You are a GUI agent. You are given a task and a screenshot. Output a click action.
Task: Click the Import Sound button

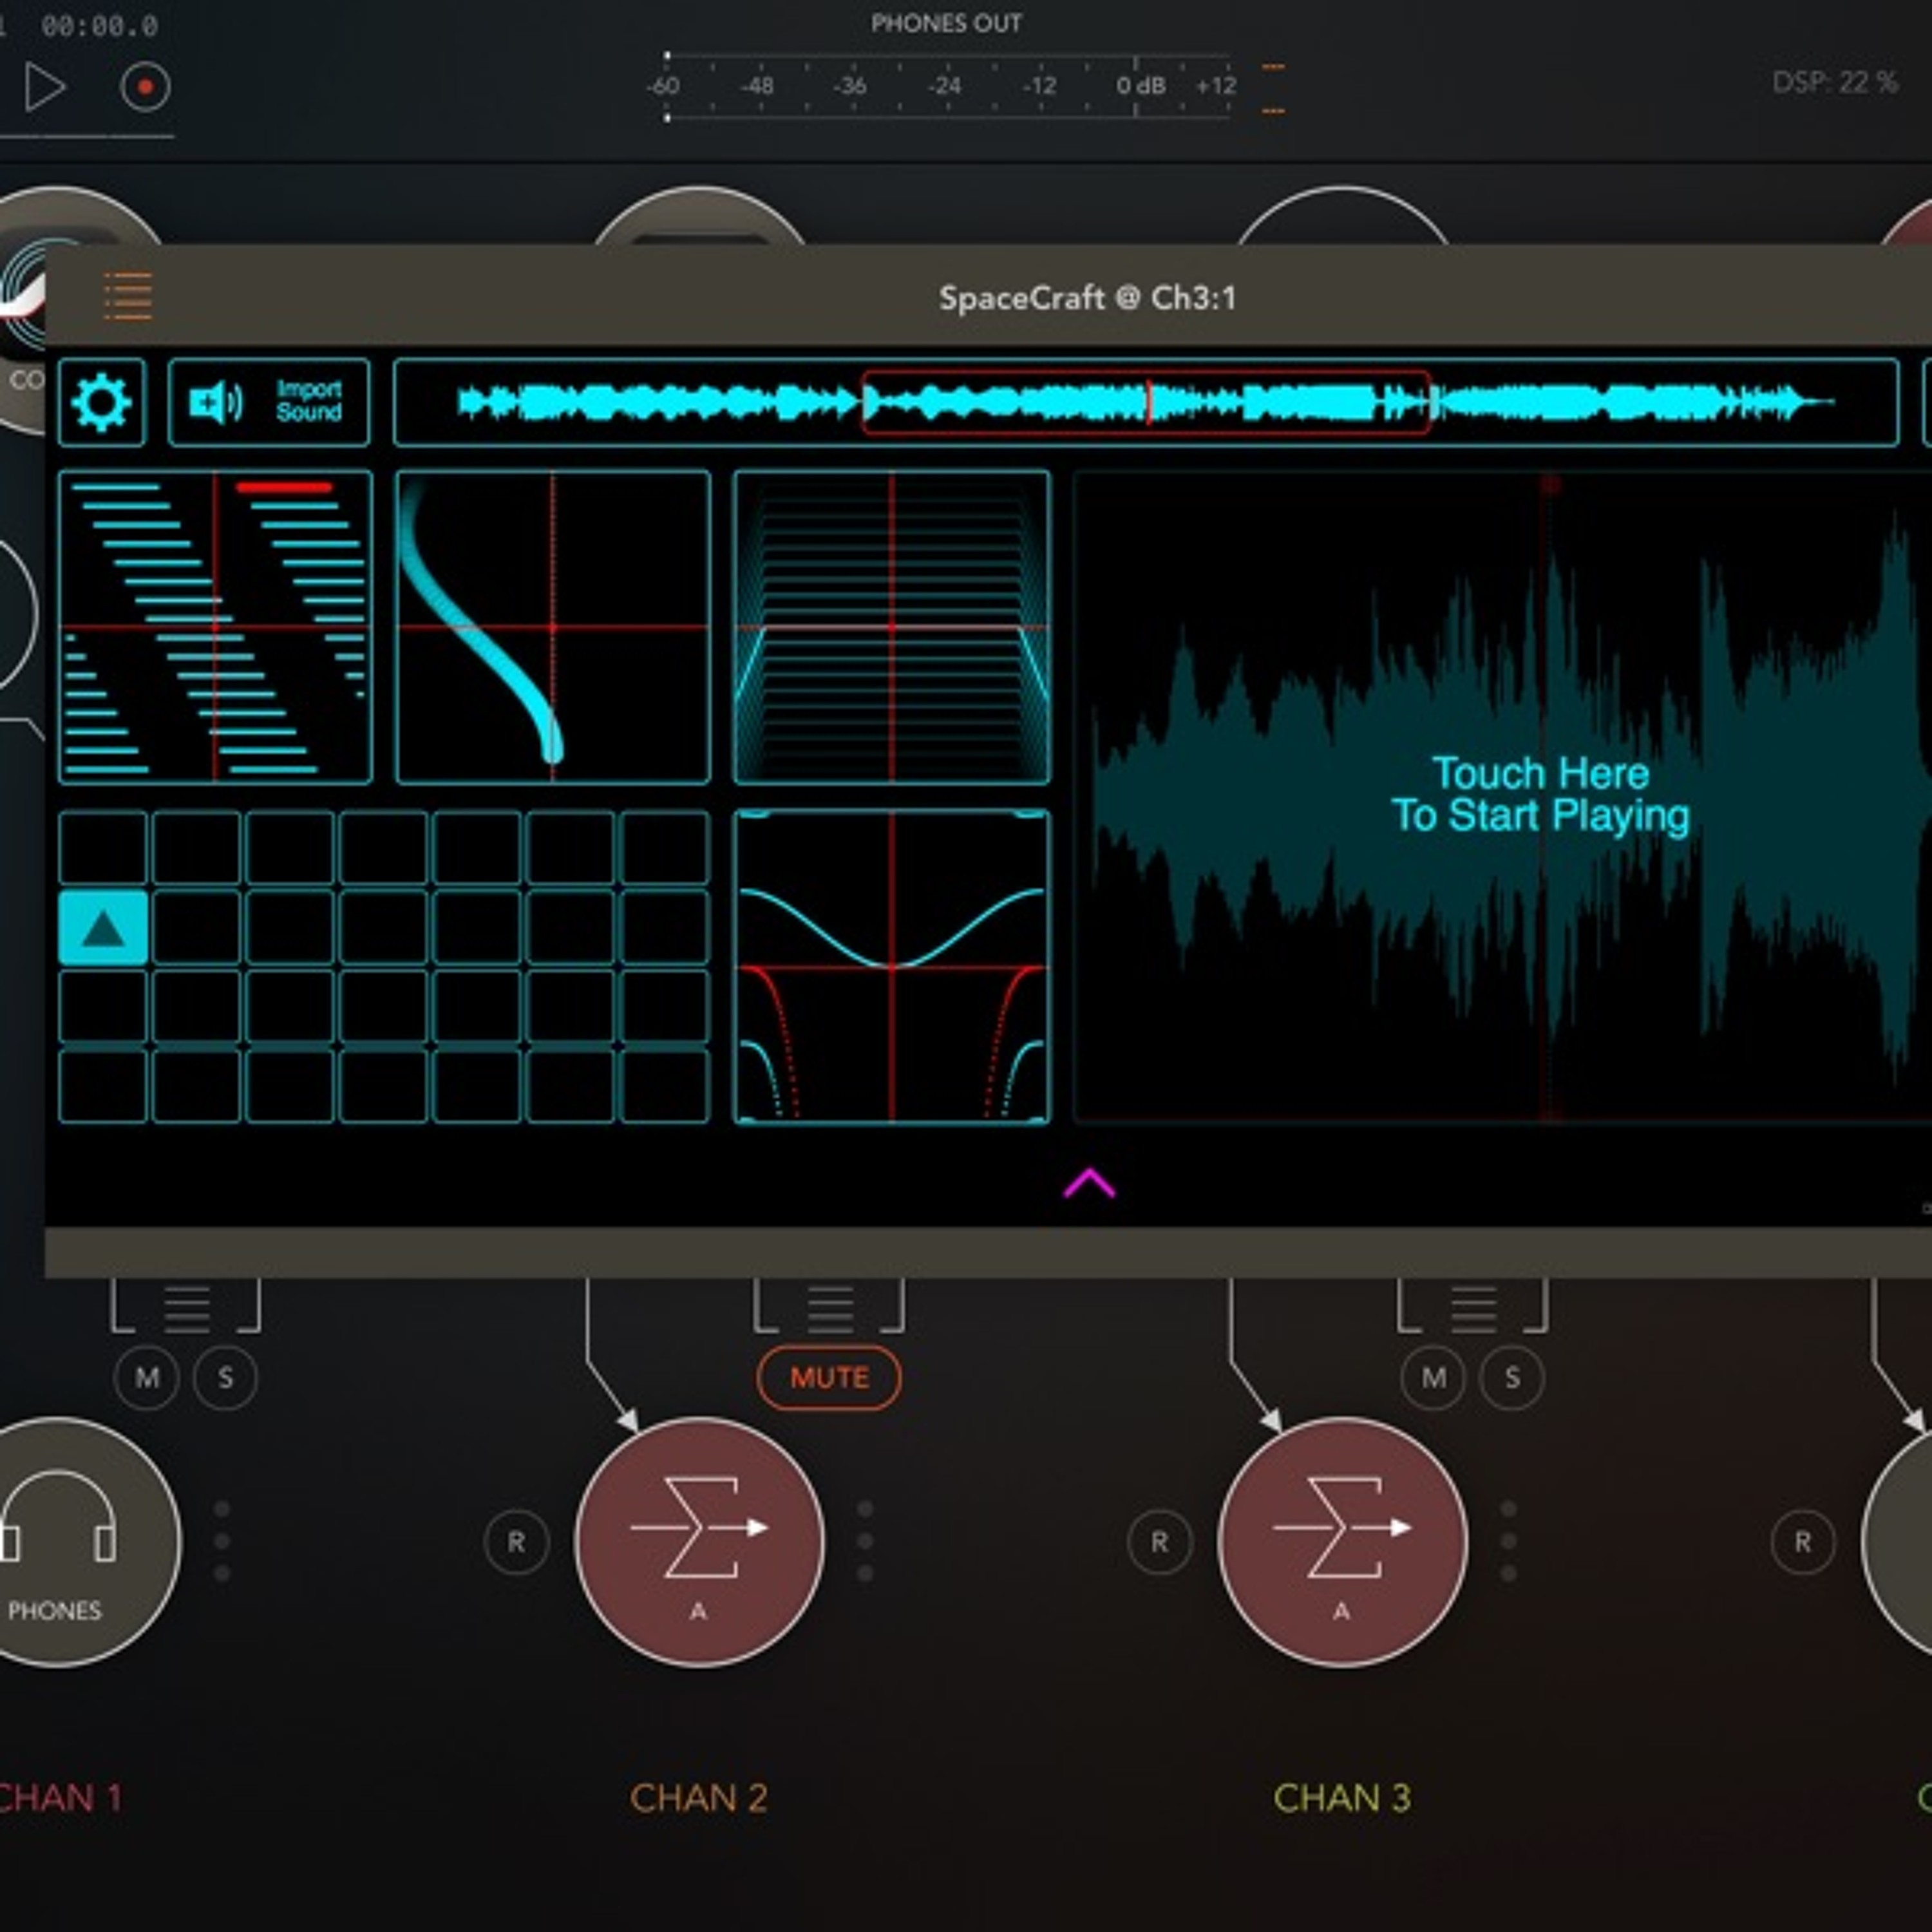tap(269, 402)
